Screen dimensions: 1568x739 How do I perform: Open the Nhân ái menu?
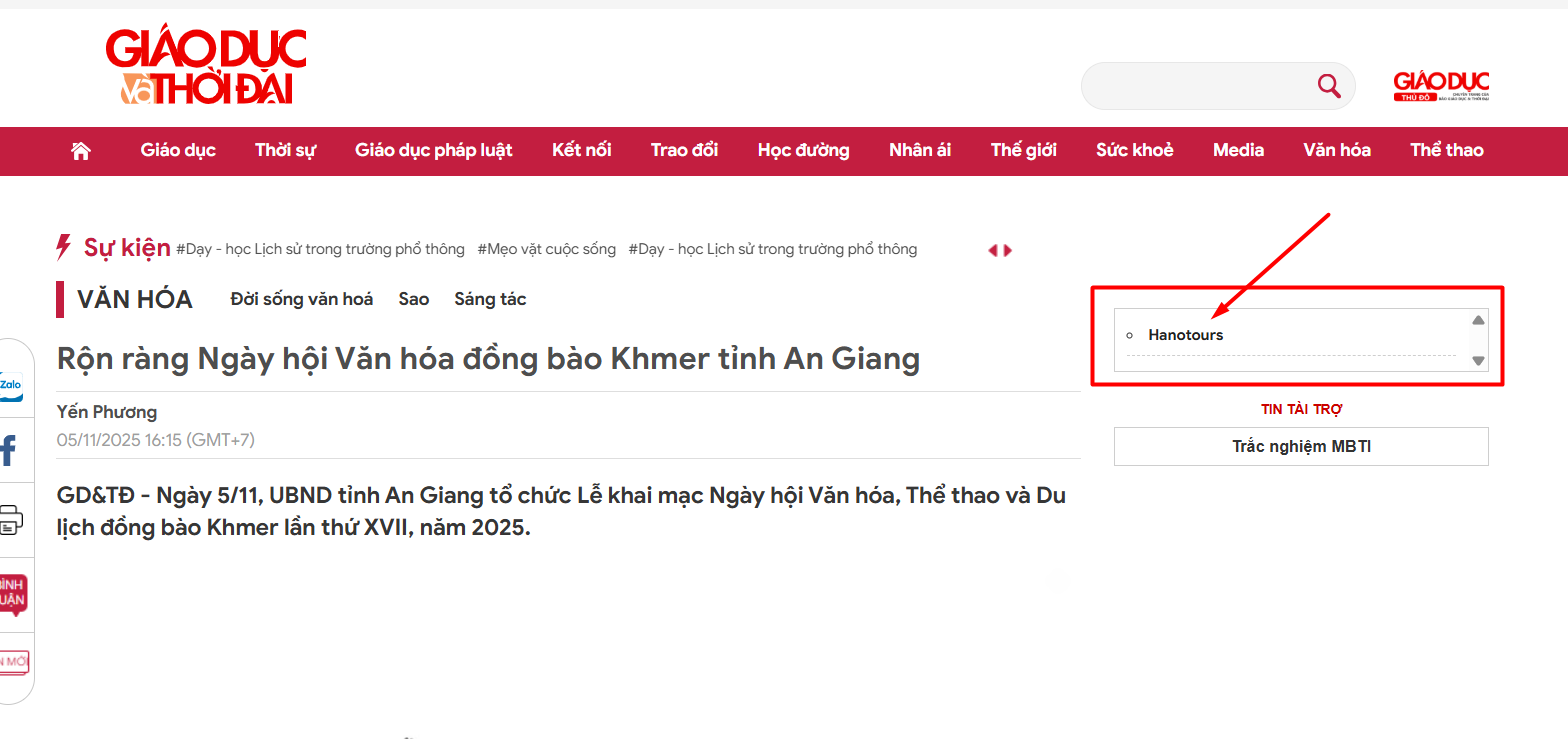point(920,150)
